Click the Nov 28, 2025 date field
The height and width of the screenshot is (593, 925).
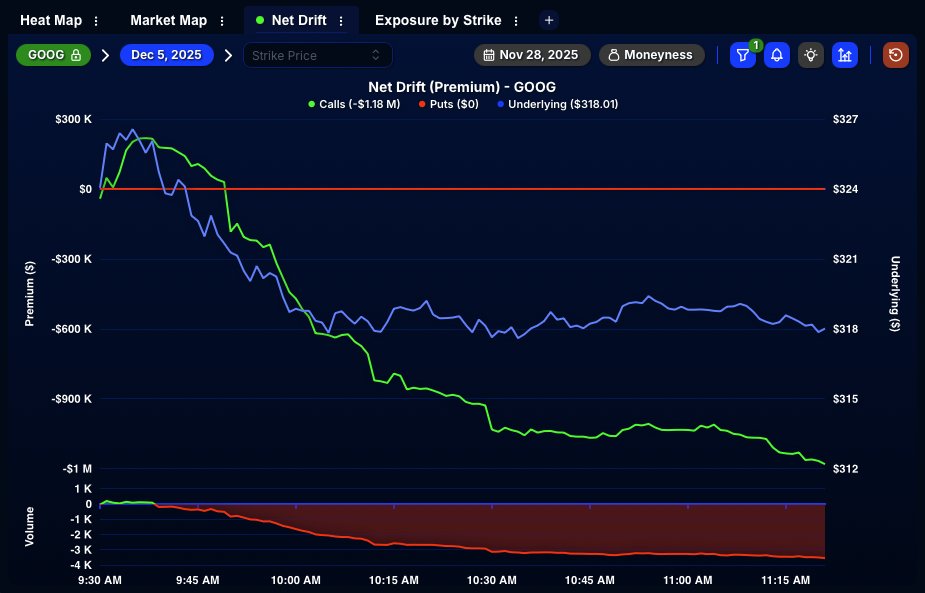pos(540,55)
